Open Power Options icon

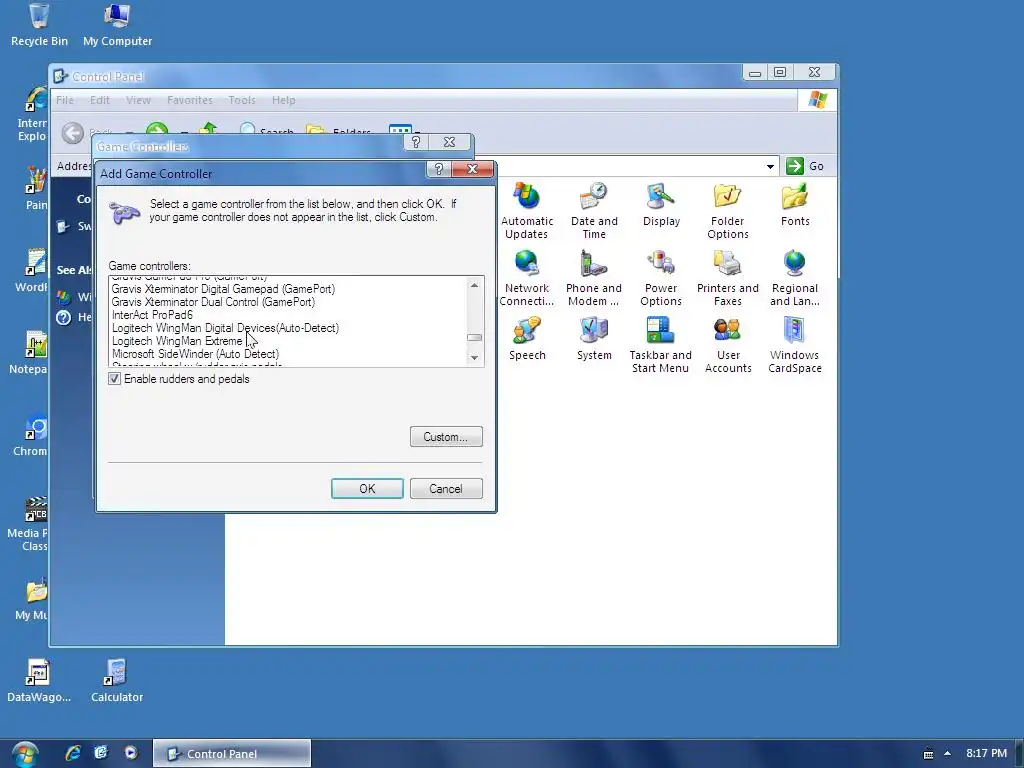(661, 278)
